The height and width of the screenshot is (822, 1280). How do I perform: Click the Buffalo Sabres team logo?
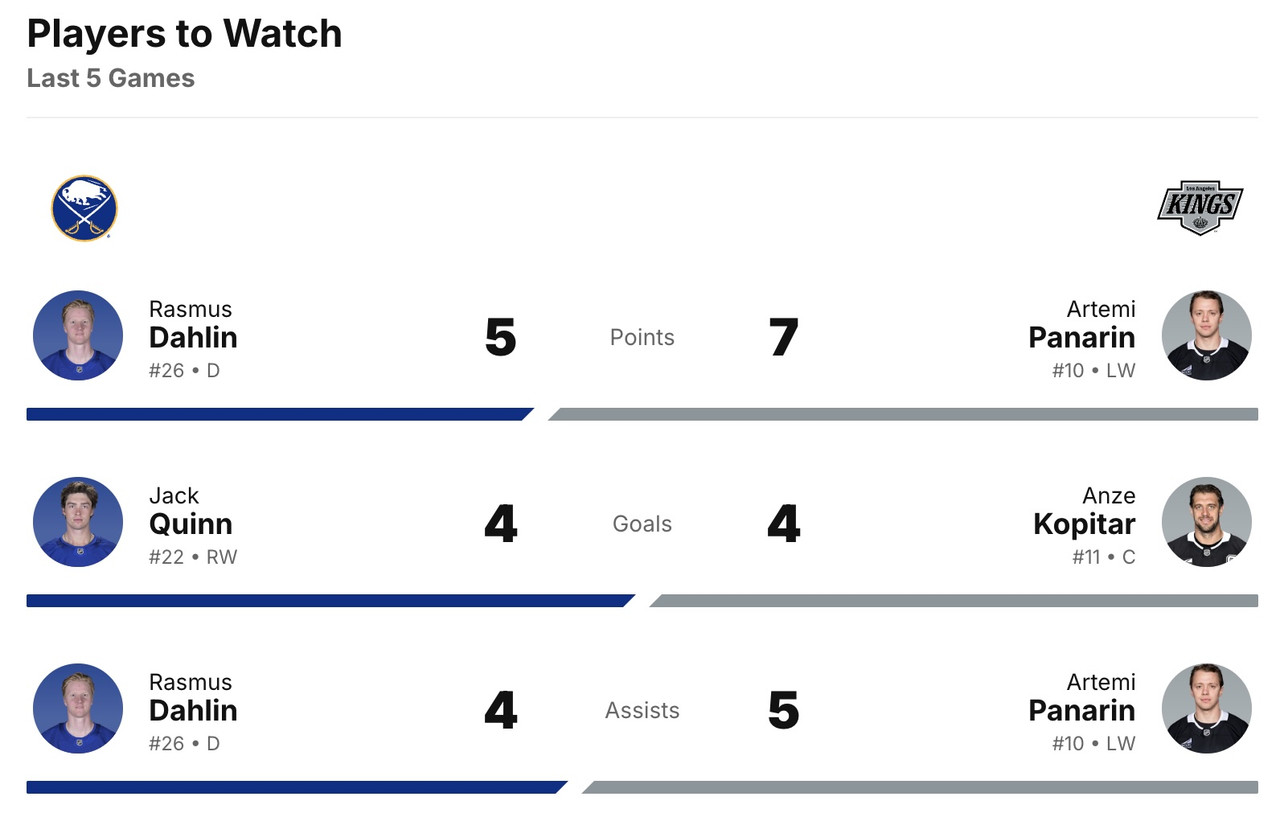84,208
